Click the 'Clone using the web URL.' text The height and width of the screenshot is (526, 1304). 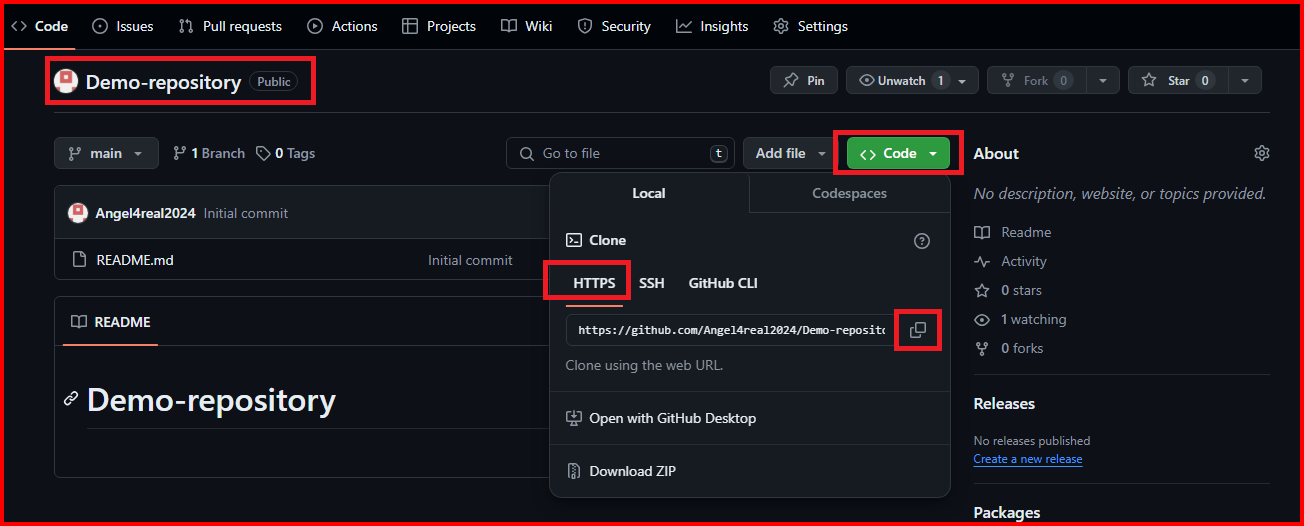point(645,365)
